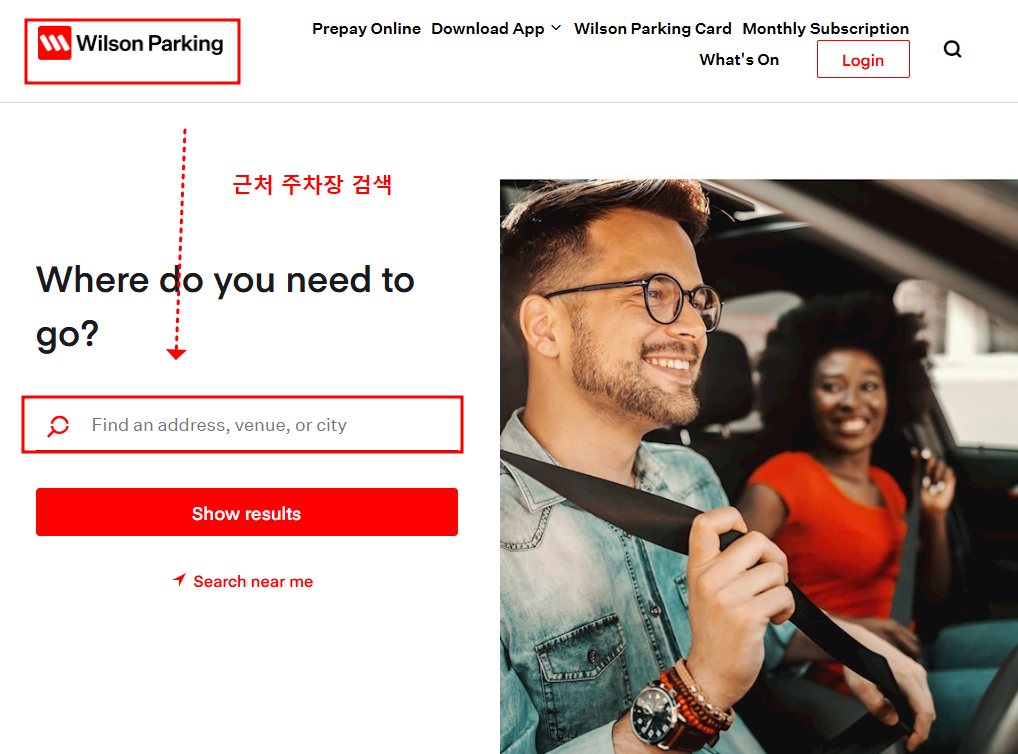Open the What's On page
Viewport: 1018px width, 754px height.
[739, 60]
